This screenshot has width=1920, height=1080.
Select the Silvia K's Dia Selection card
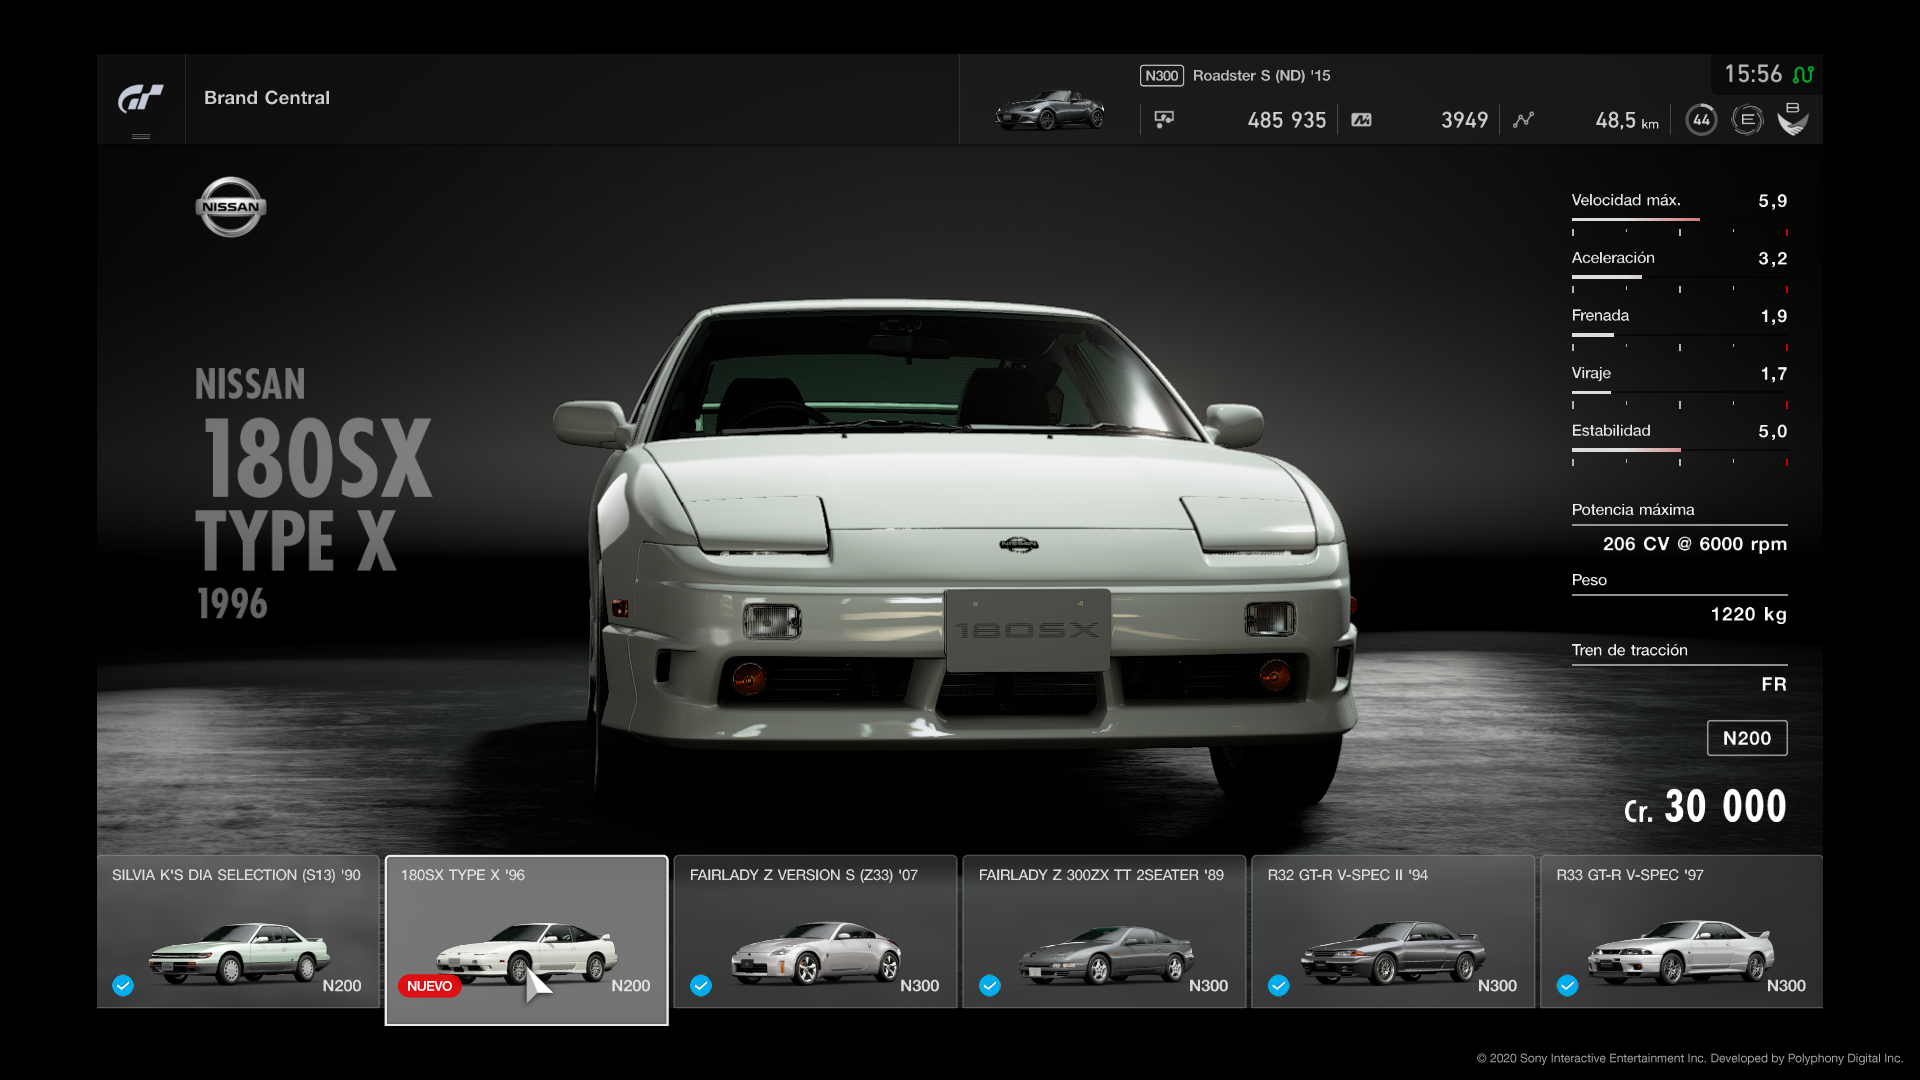(x=238, y=931)
